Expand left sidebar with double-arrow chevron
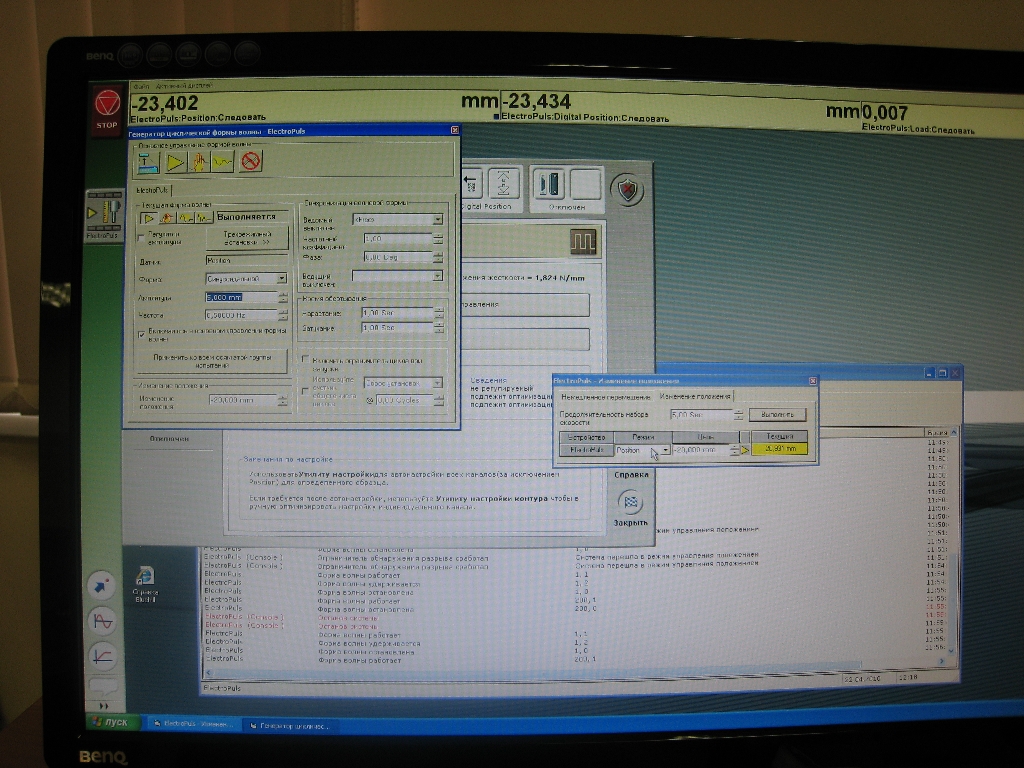 tap(103, 706)
